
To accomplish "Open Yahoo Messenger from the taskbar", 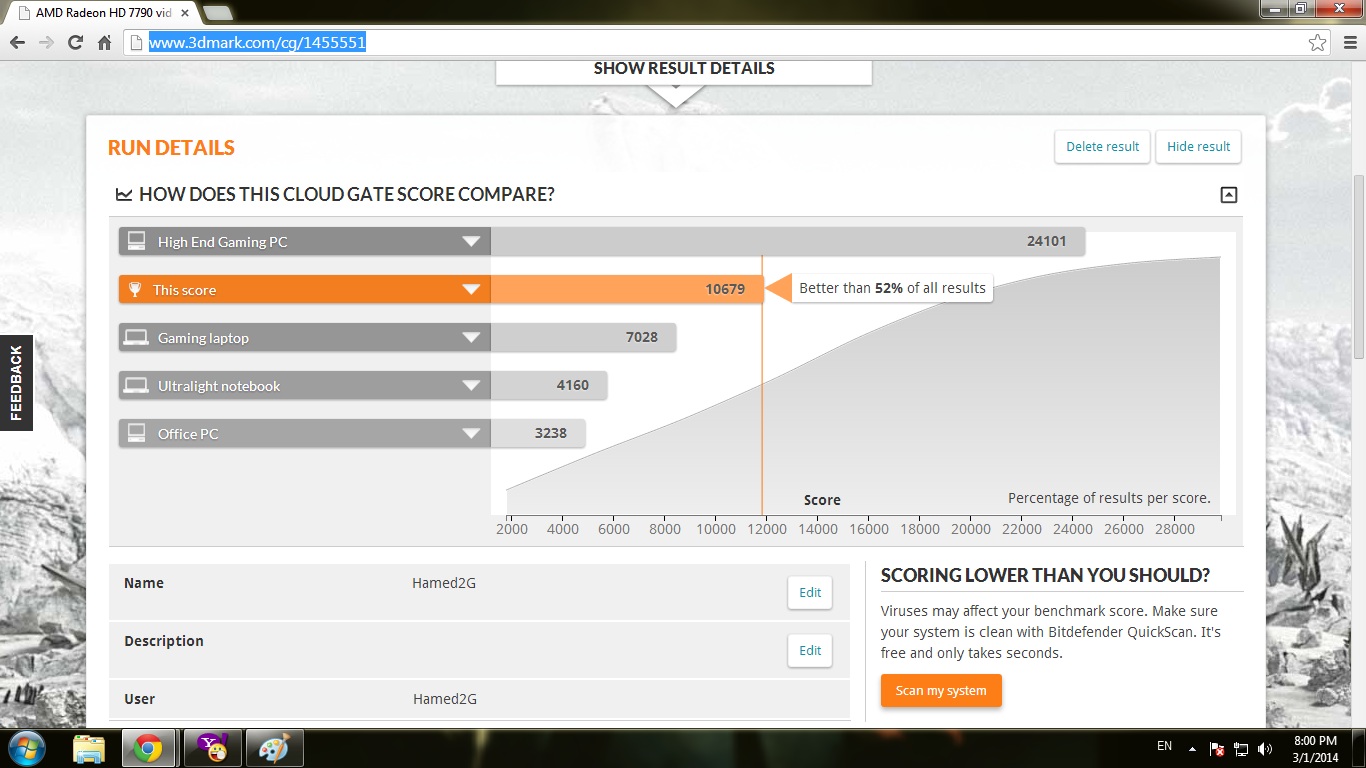I will (212, 748).
